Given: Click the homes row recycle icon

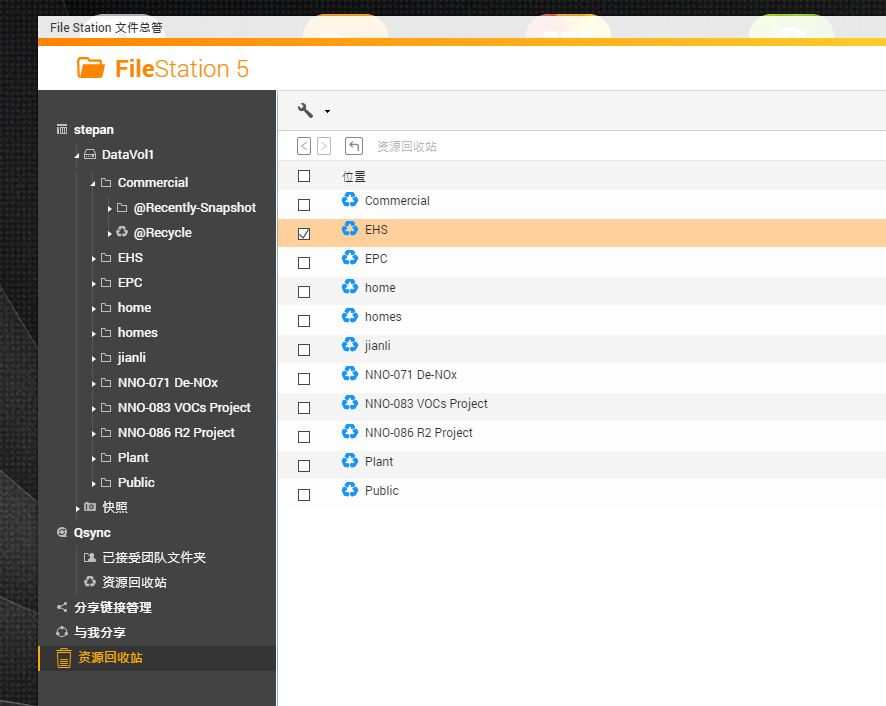Looking at the screenshot, I should pyautogui.click(x=350, y=315).
